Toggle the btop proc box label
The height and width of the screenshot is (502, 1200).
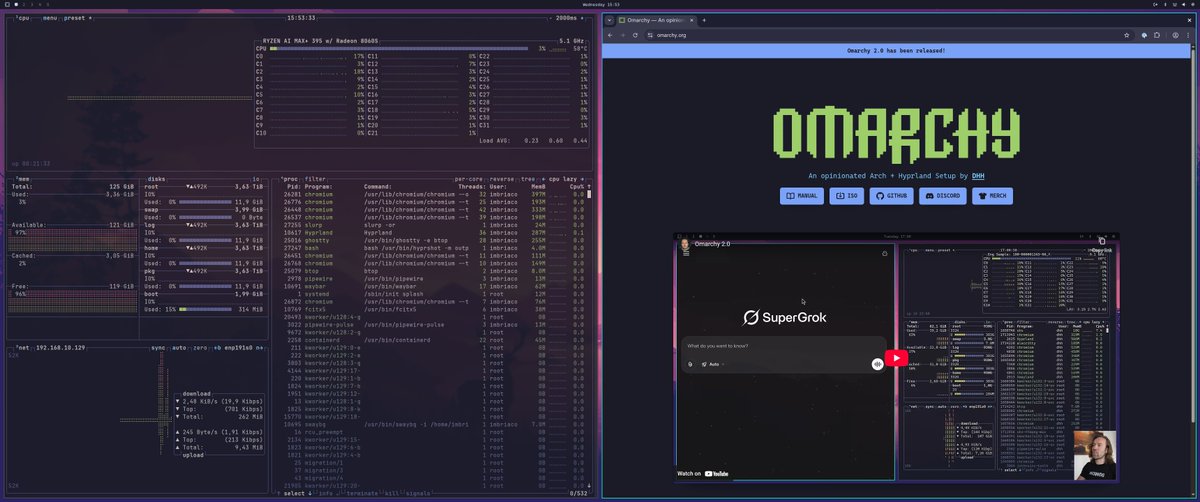(x=291, y=178)
